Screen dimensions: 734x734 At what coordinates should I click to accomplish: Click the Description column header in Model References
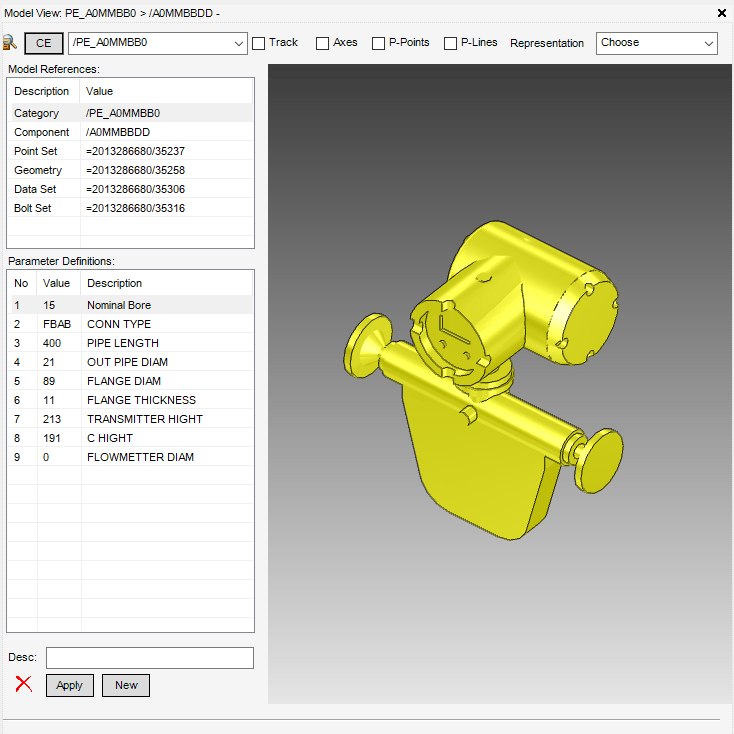coord(42,91)
